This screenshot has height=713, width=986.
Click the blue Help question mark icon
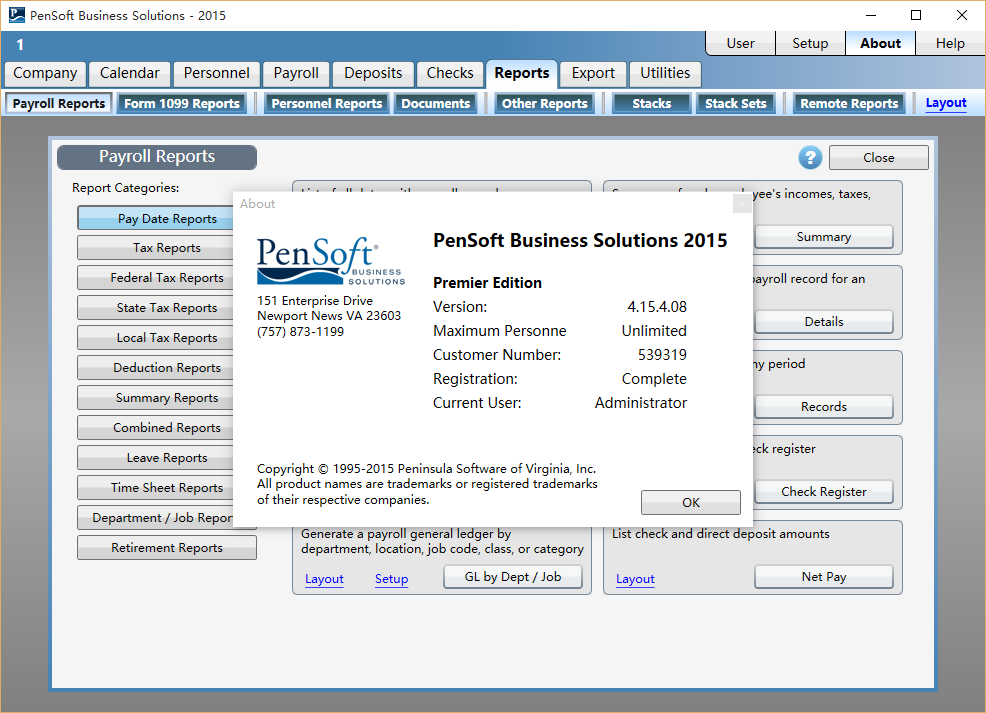810,157
